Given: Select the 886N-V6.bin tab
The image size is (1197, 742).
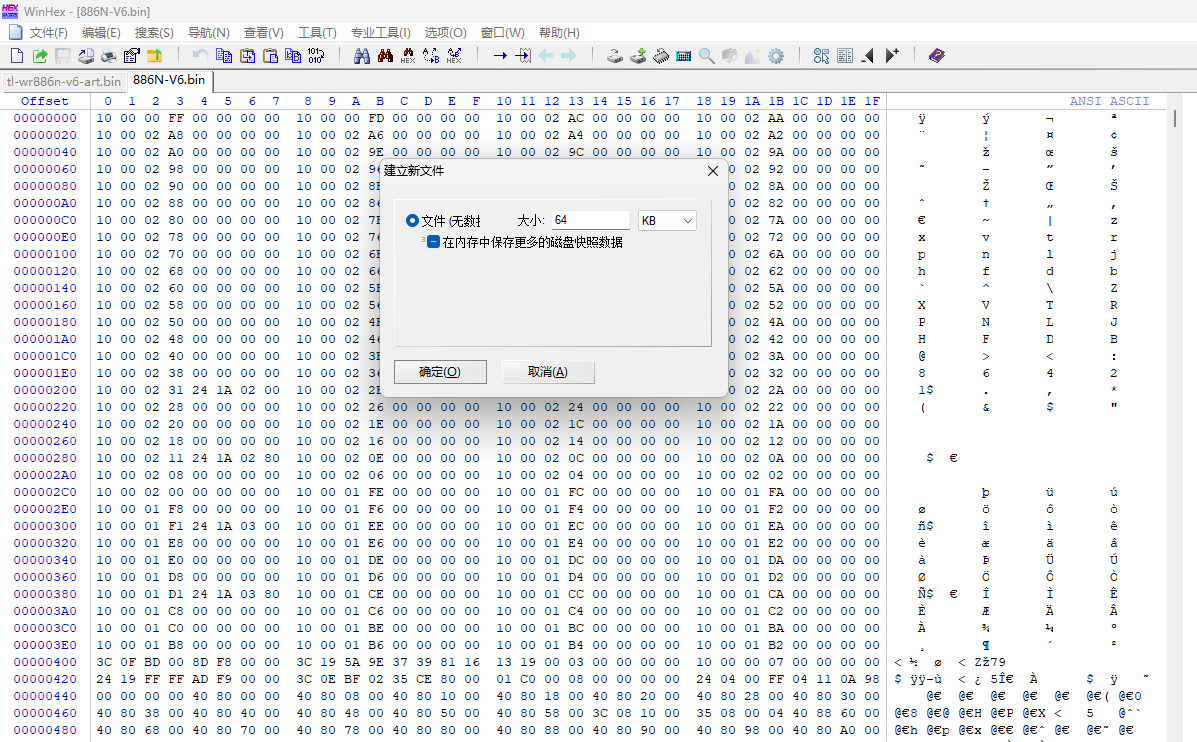Looking at the screenshot, I should click(x=169, y=80).
